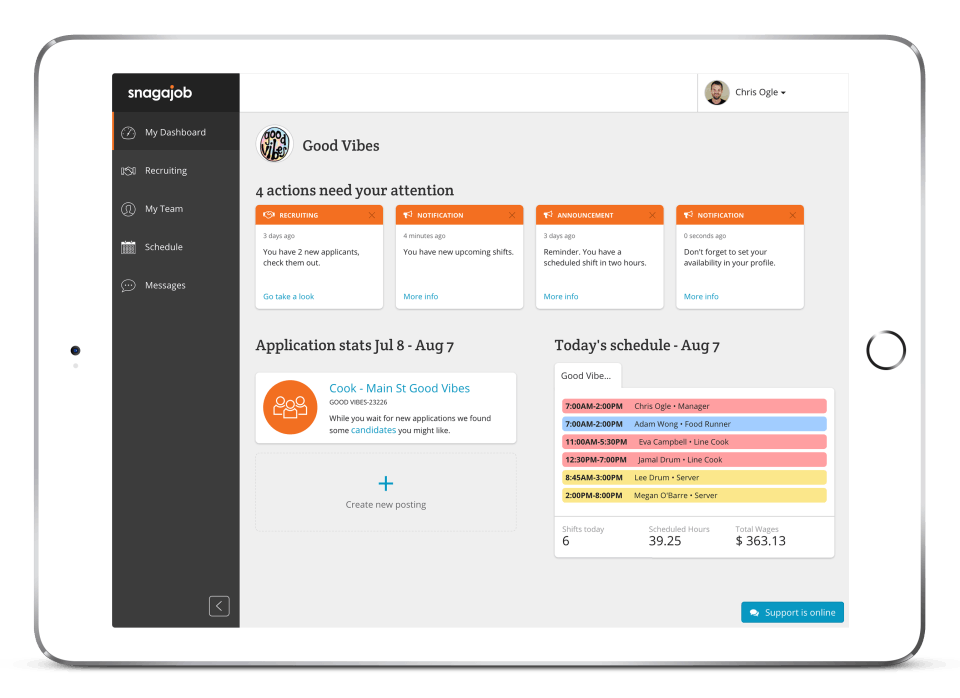Follow the Go take a look link
Image resolution: width=960 pixels, height=698 pixels.
288,296
